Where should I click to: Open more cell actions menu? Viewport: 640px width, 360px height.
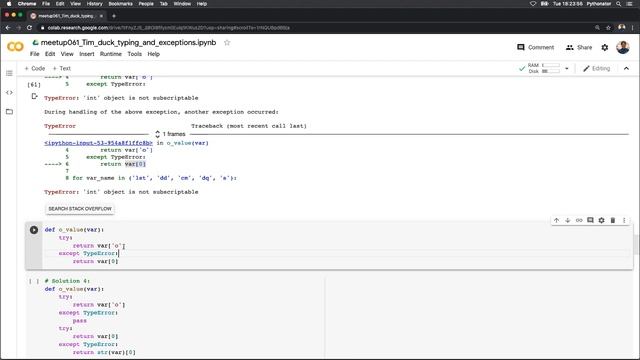[624, 220]
